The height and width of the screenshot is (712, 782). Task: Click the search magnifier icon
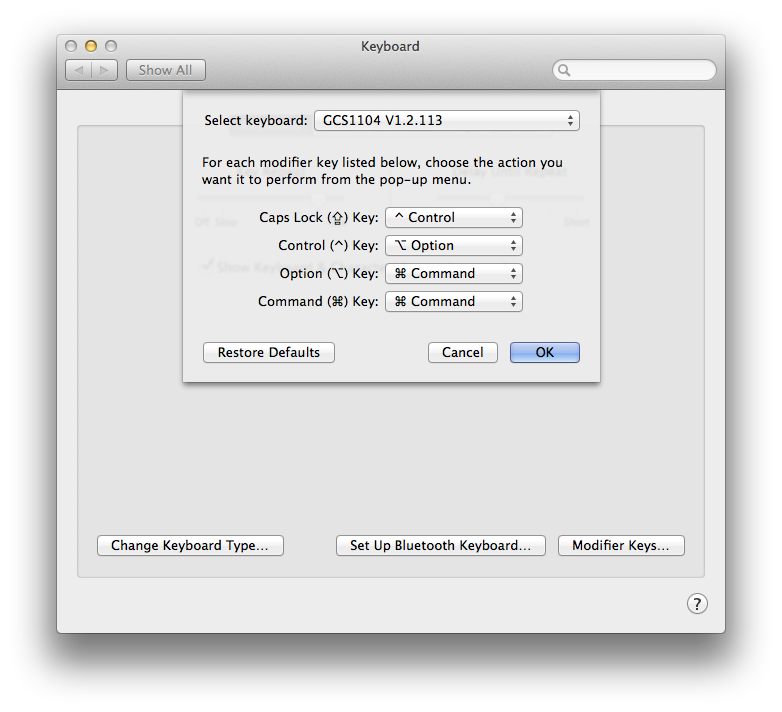click(x=564, y=70)
